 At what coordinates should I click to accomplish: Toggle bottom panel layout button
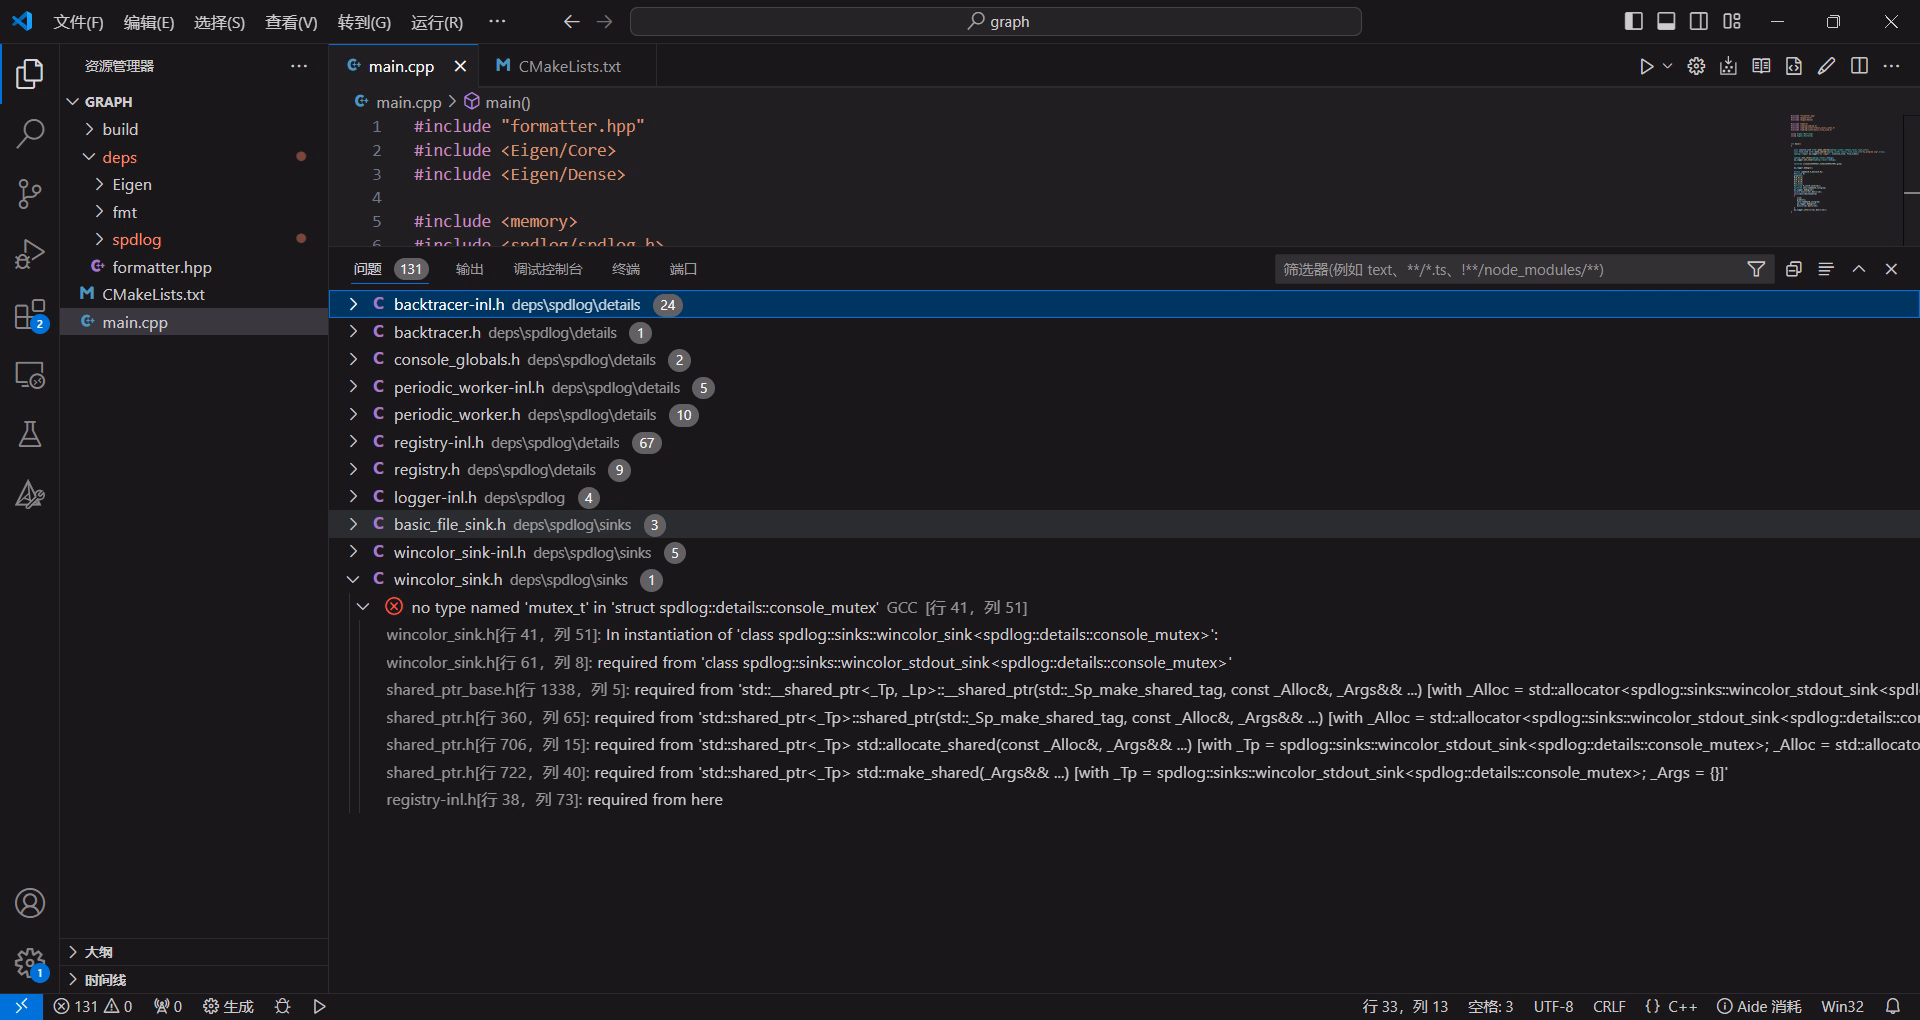tap(1666, 21)
